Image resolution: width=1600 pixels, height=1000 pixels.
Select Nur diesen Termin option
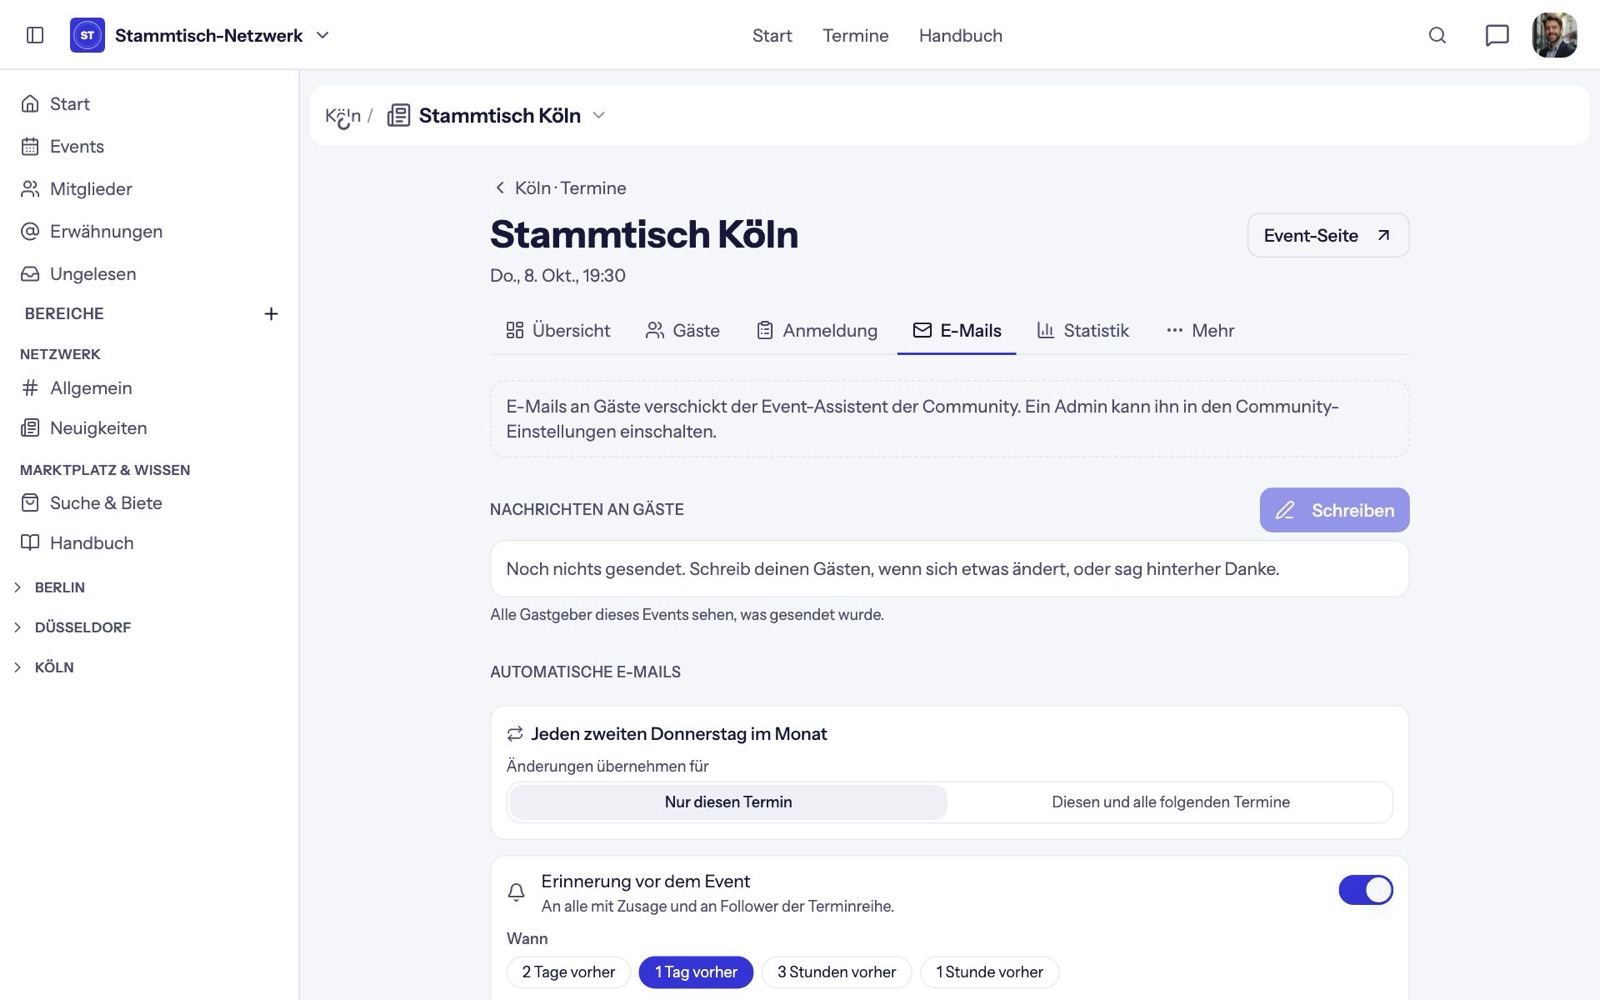(x=728, y=802)
